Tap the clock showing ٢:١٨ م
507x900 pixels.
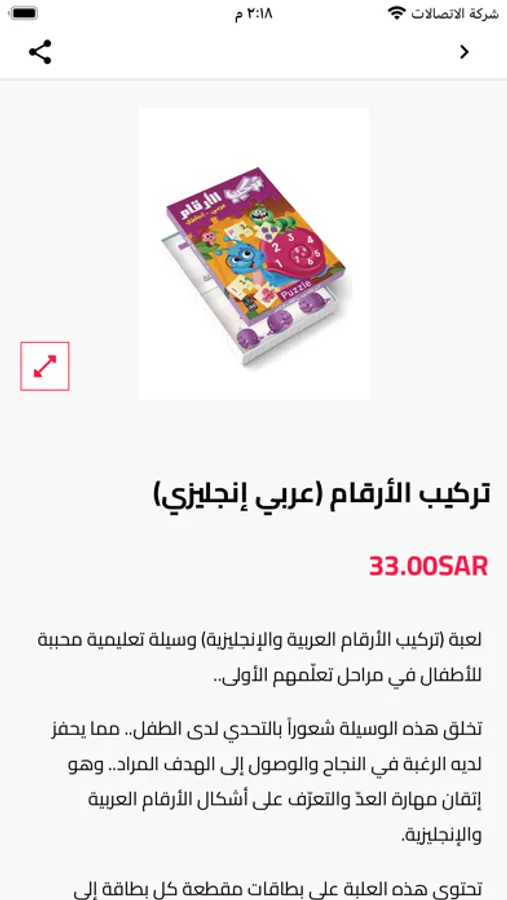253,13
